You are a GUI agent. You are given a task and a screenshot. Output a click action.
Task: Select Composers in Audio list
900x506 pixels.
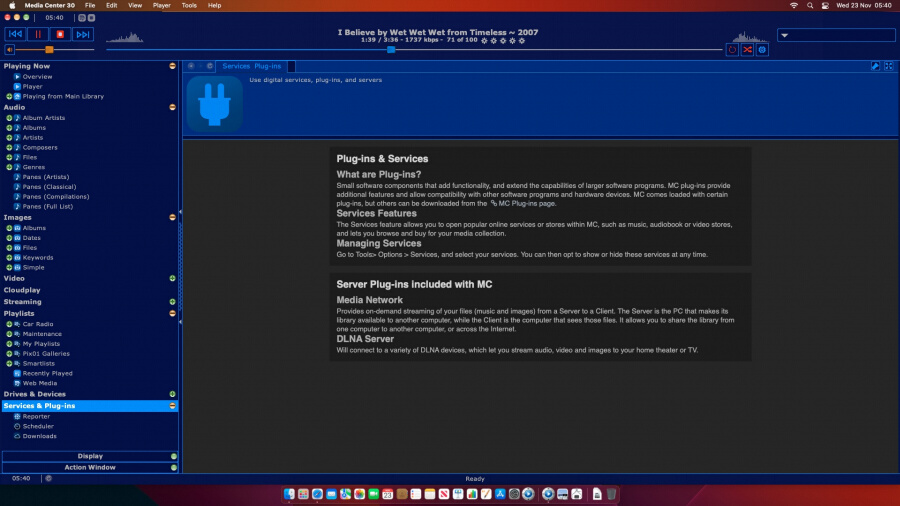[40, 147]
